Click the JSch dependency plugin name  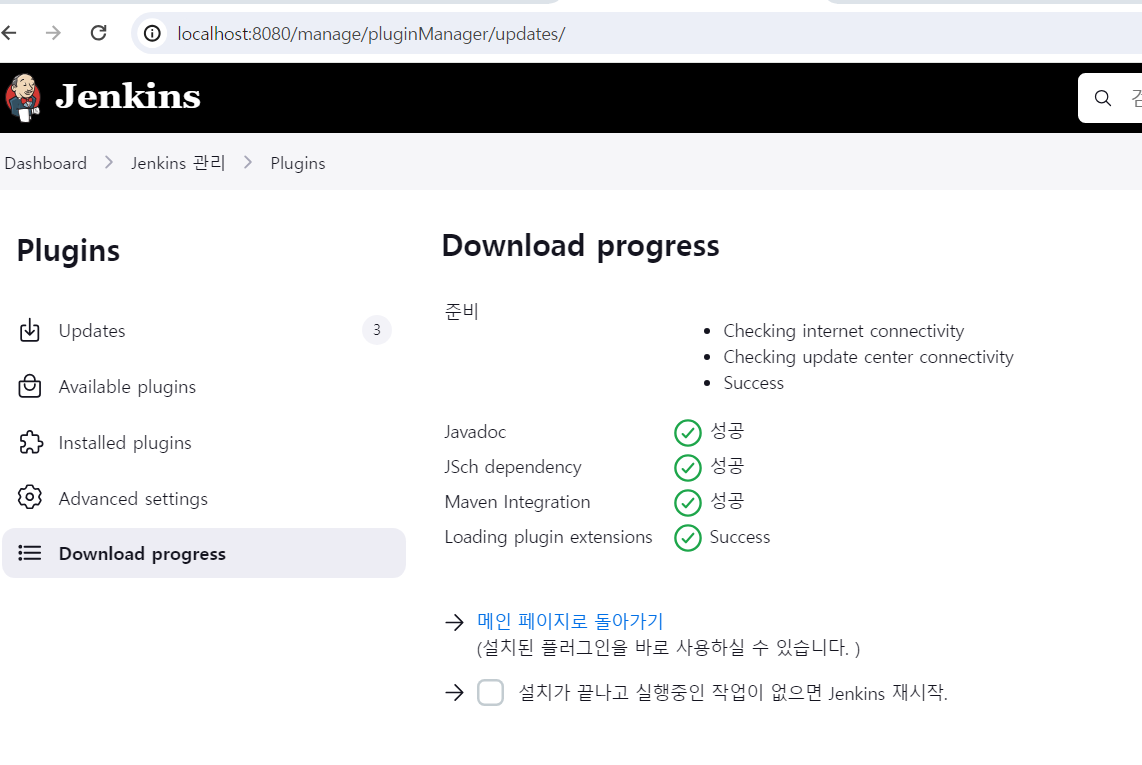click(x=513, y=467)
